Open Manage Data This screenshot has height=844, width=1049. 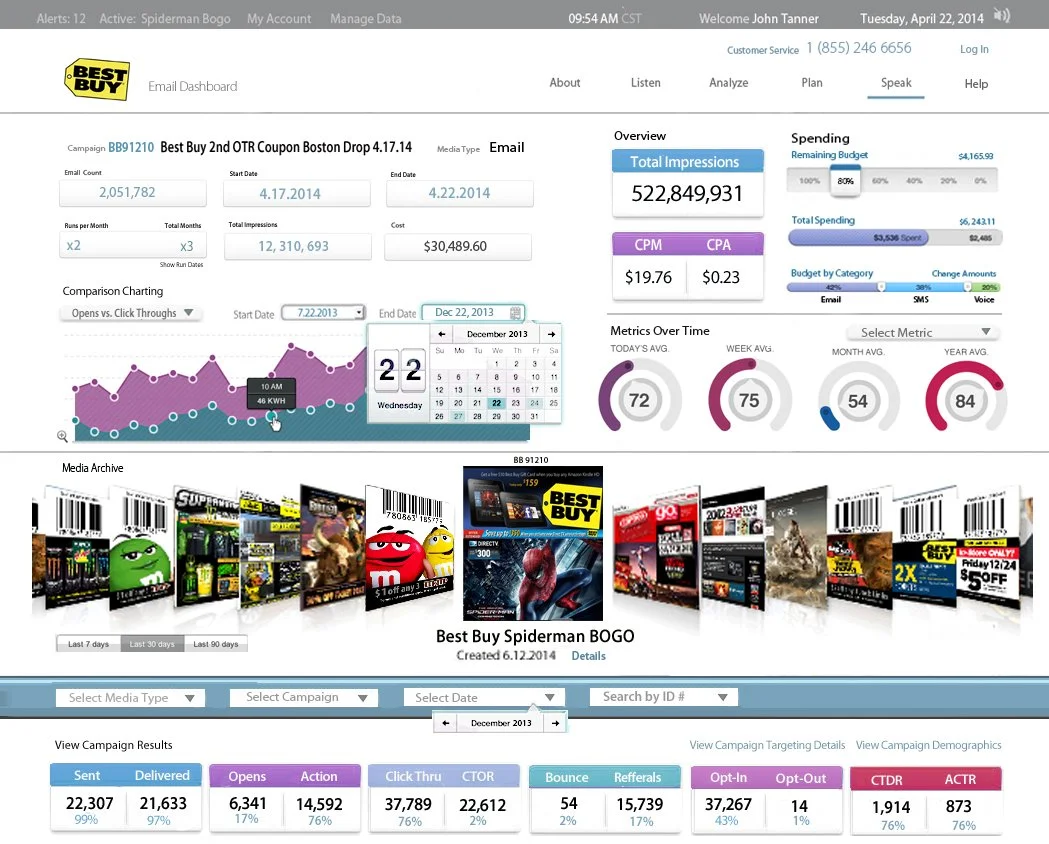pos(365,19)
